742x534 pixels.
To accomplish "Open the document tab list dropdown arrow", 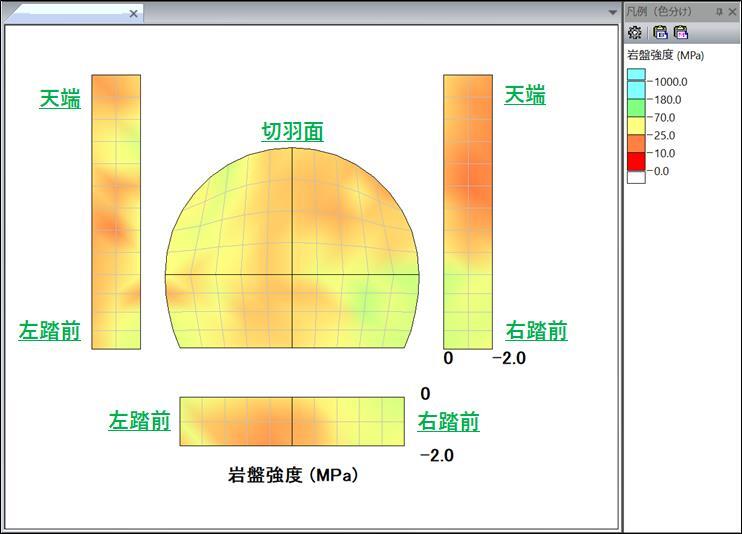I will [x=613, y=13].
